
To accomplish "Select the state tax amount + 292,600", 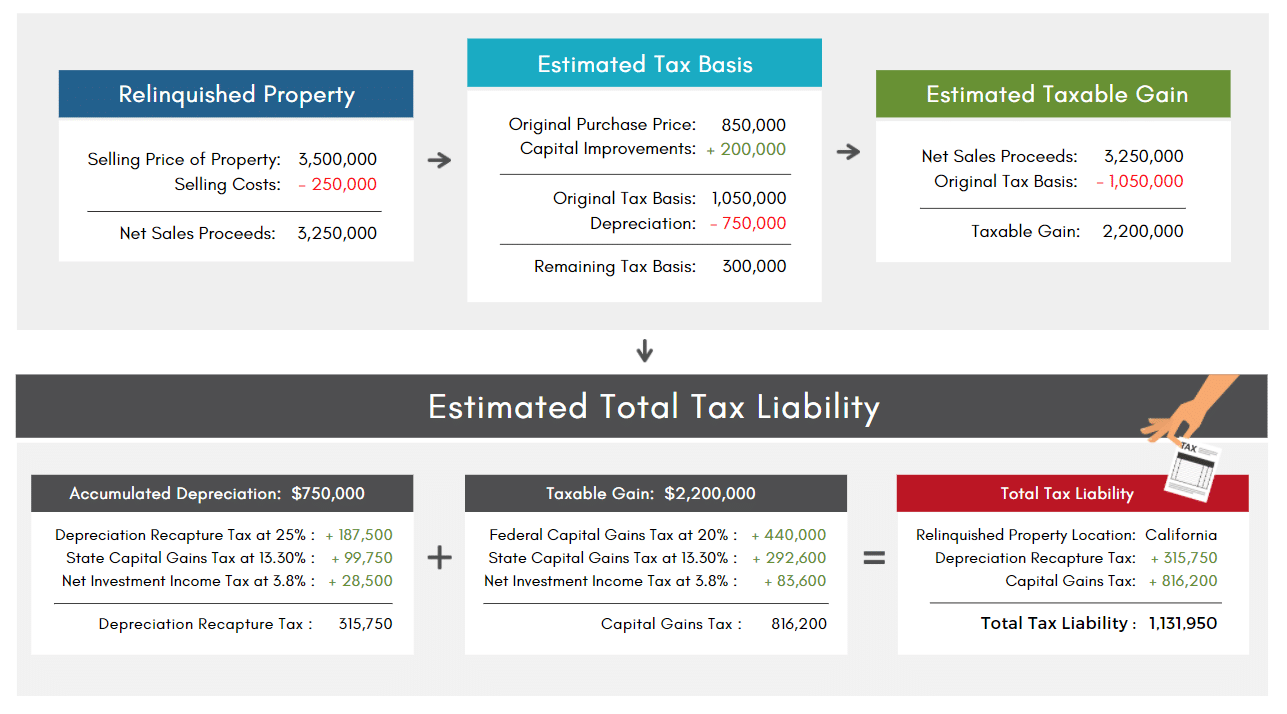I will click(x=789, y=558).
